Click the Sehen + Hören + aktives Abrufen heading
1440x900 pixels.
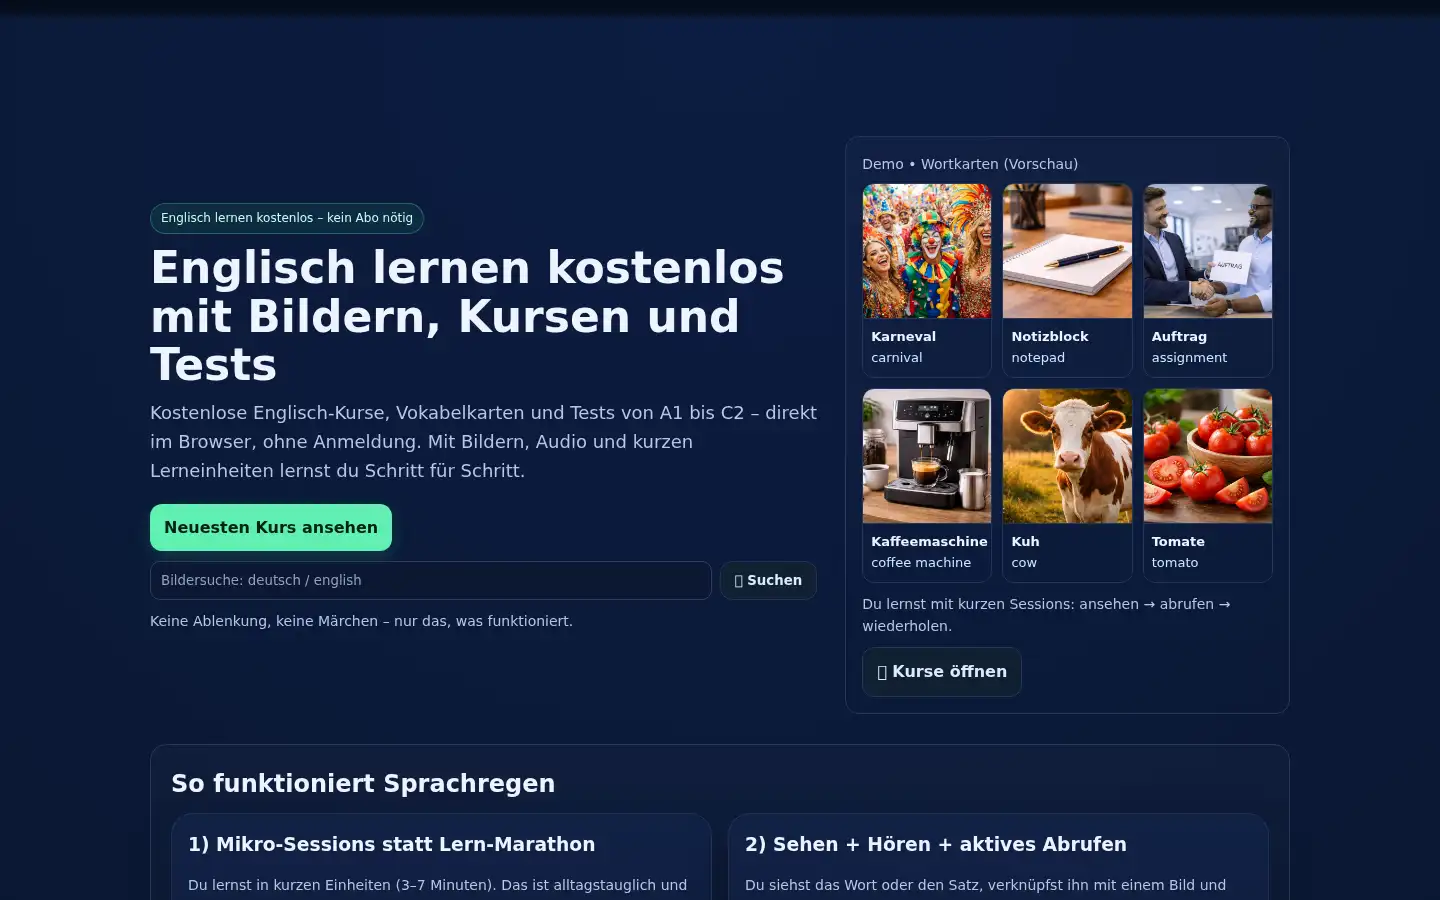coord(935,844)
